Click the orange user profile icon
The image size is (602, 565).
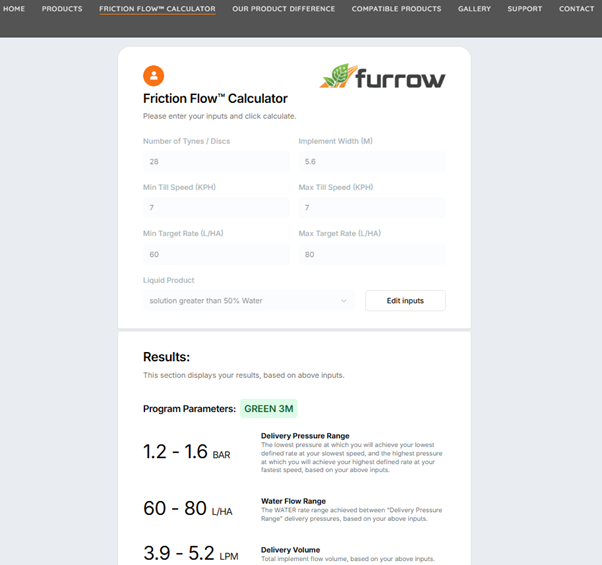pyautogui.click(x=154, y=76)
